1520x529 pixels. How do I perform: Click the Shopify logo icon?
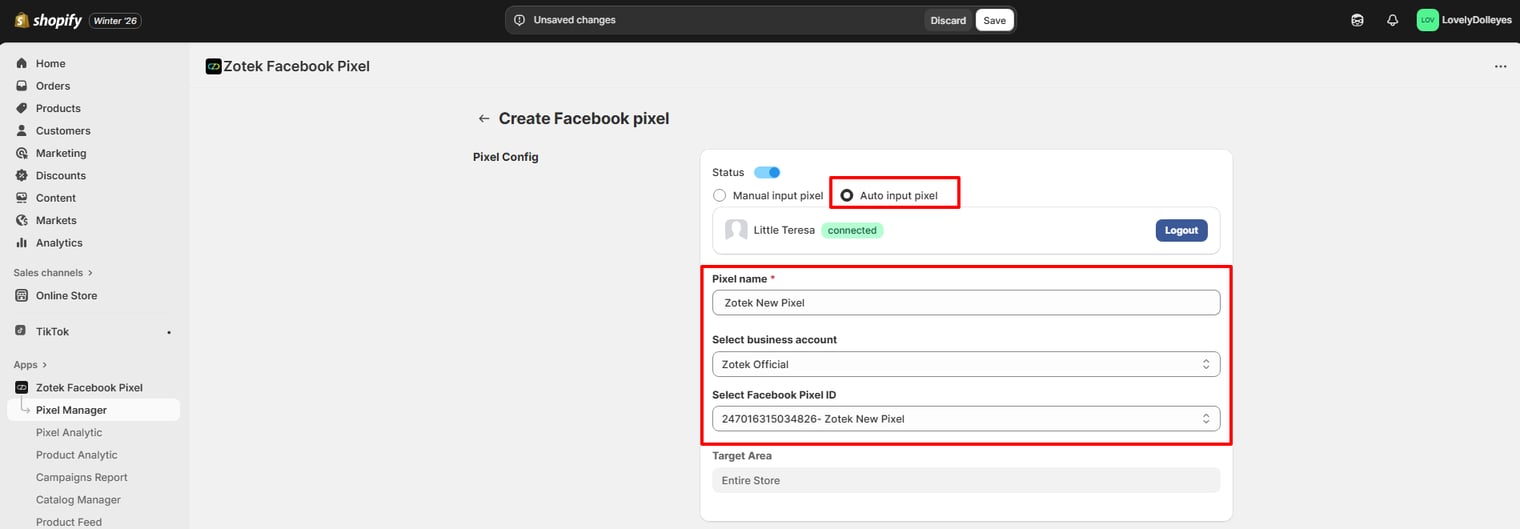[x=22, y=20]
